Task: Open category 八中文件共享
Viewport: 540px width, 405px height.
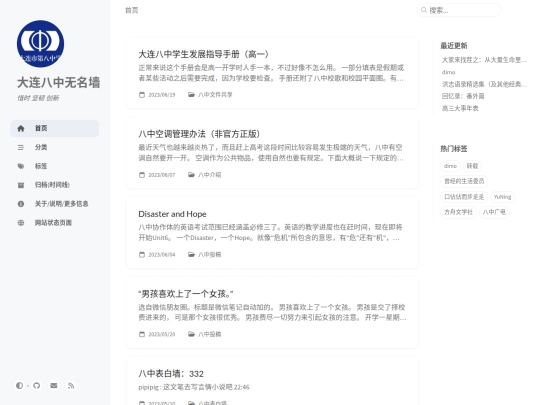Action: pyautogui.click(x=215, y=95)
